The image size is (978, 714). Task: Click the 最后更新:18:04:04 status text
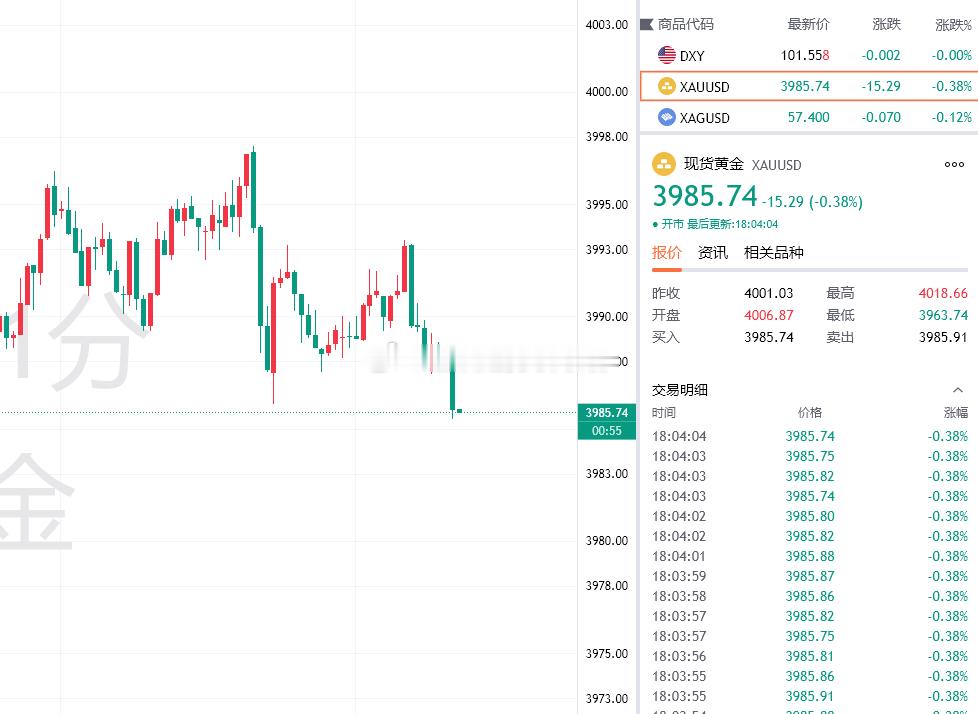pos(732,224)
